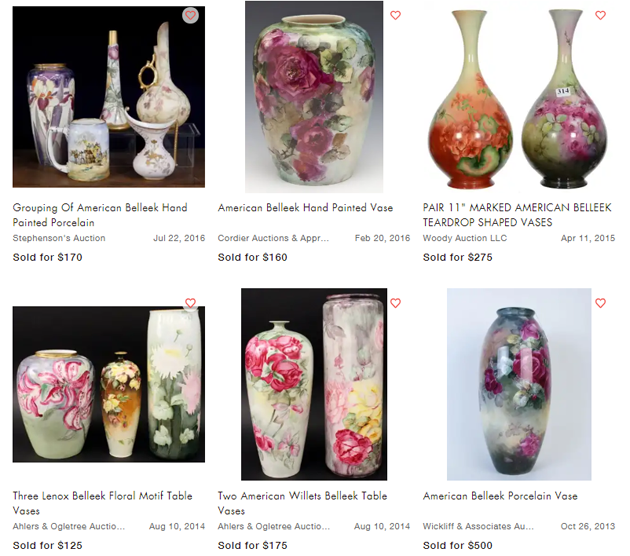View the pair of teardrop vases image

(518, 98)
